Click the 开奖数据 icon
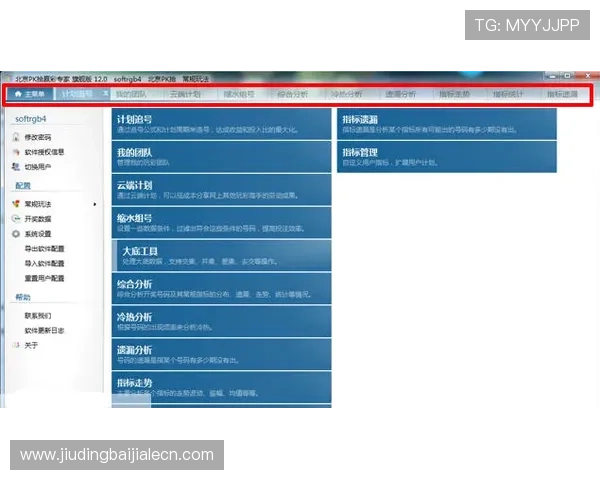The height and width of the screenshot is (480, 600). pos(16,219)
